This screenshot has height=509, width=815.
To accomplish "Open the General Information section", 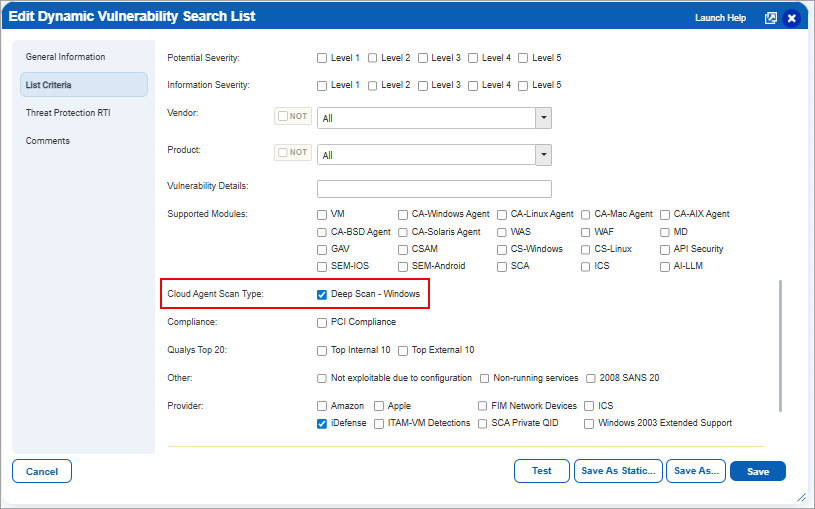I will coord(65,57).
